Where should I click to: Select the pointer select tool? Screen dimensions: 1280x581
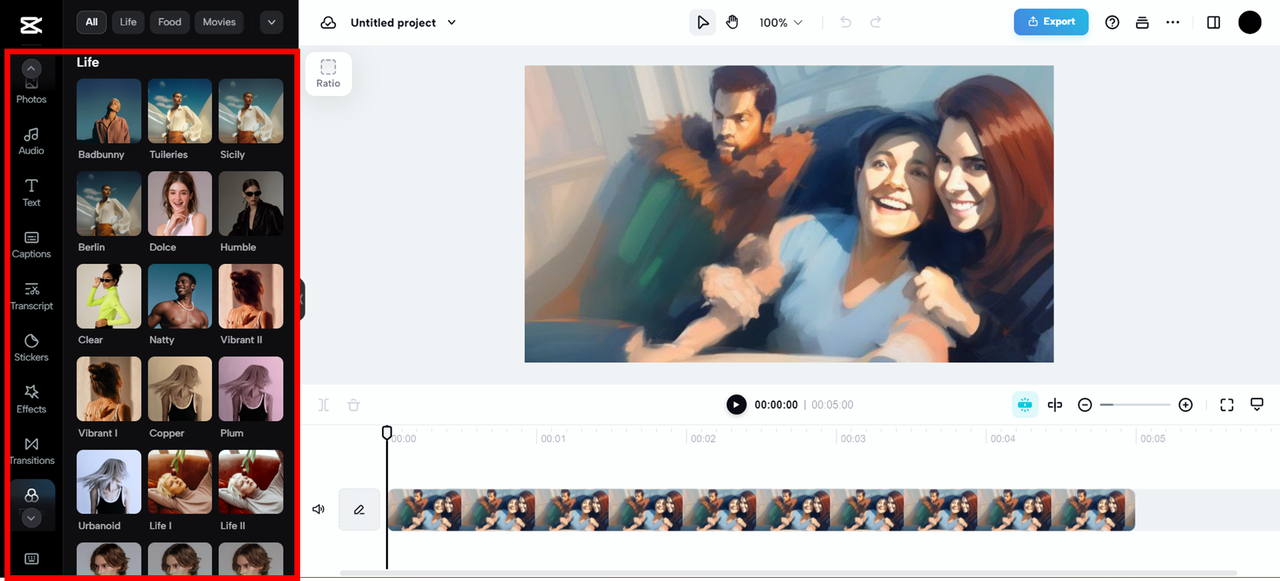point(703,22)
